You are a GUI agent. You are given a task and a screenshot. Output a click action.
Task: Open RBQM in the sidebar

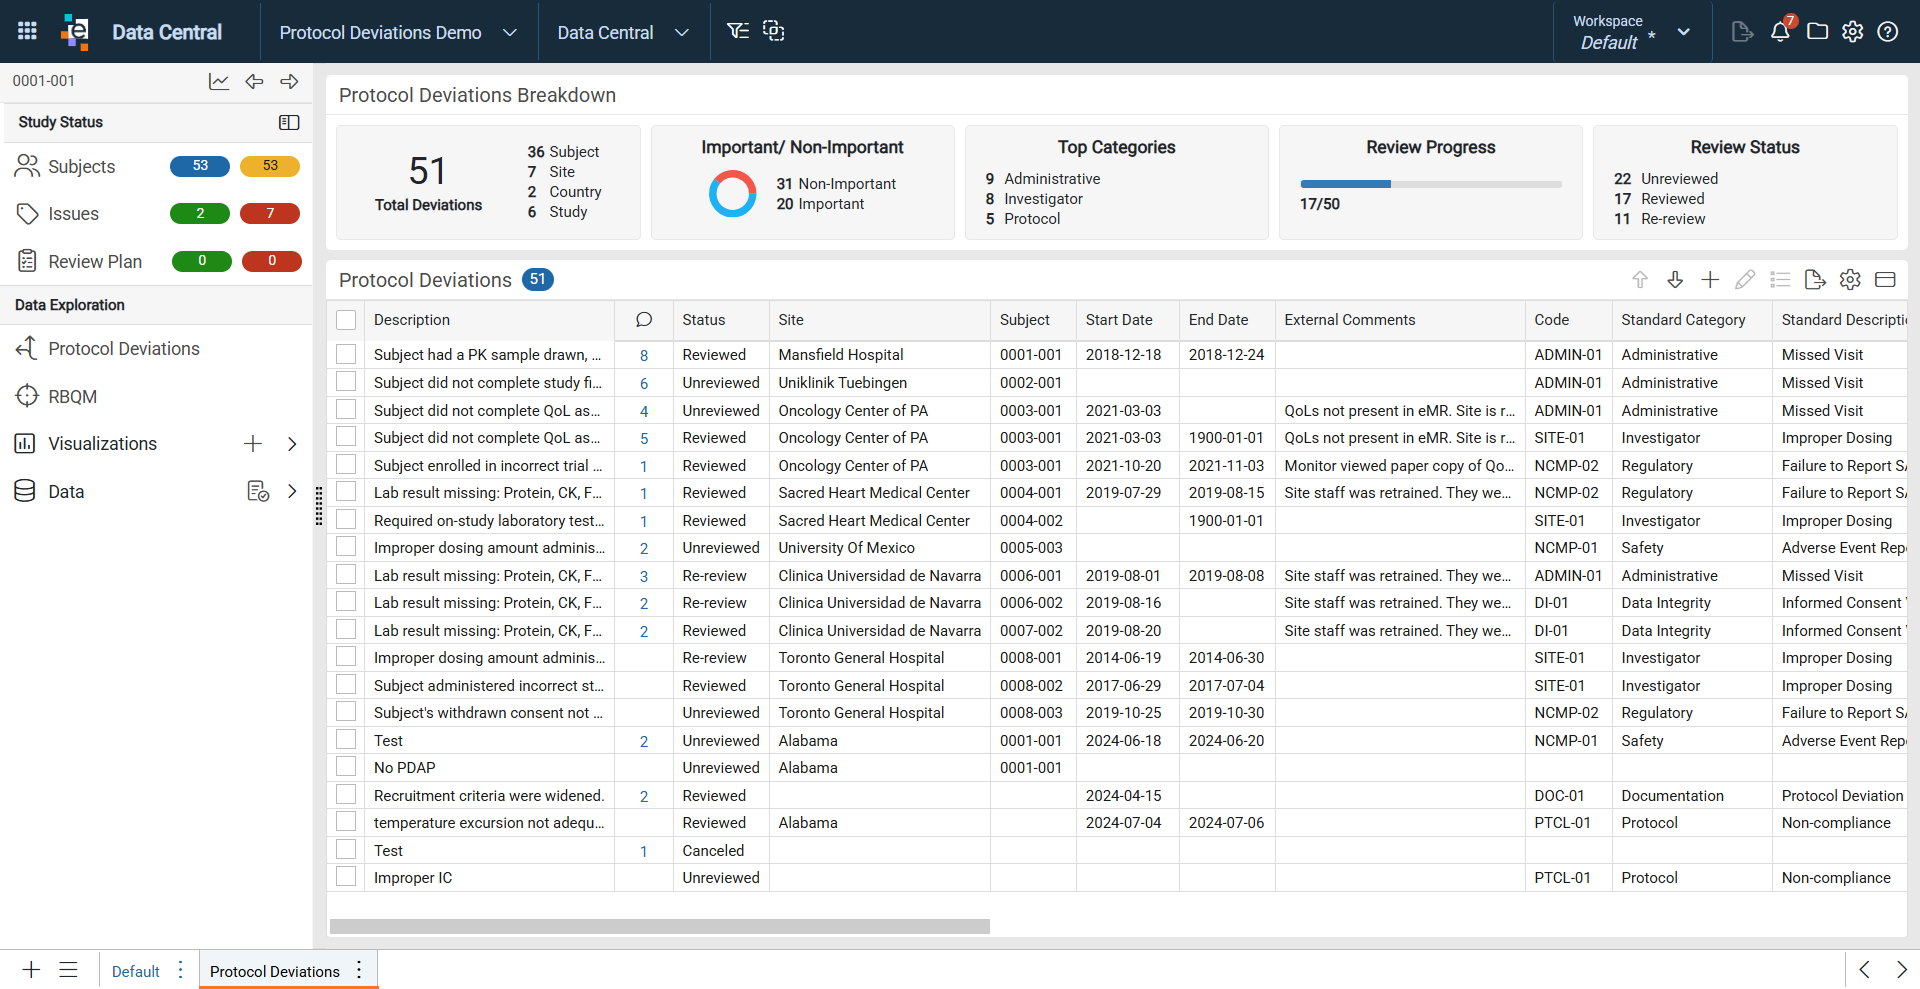click(73, 396)
